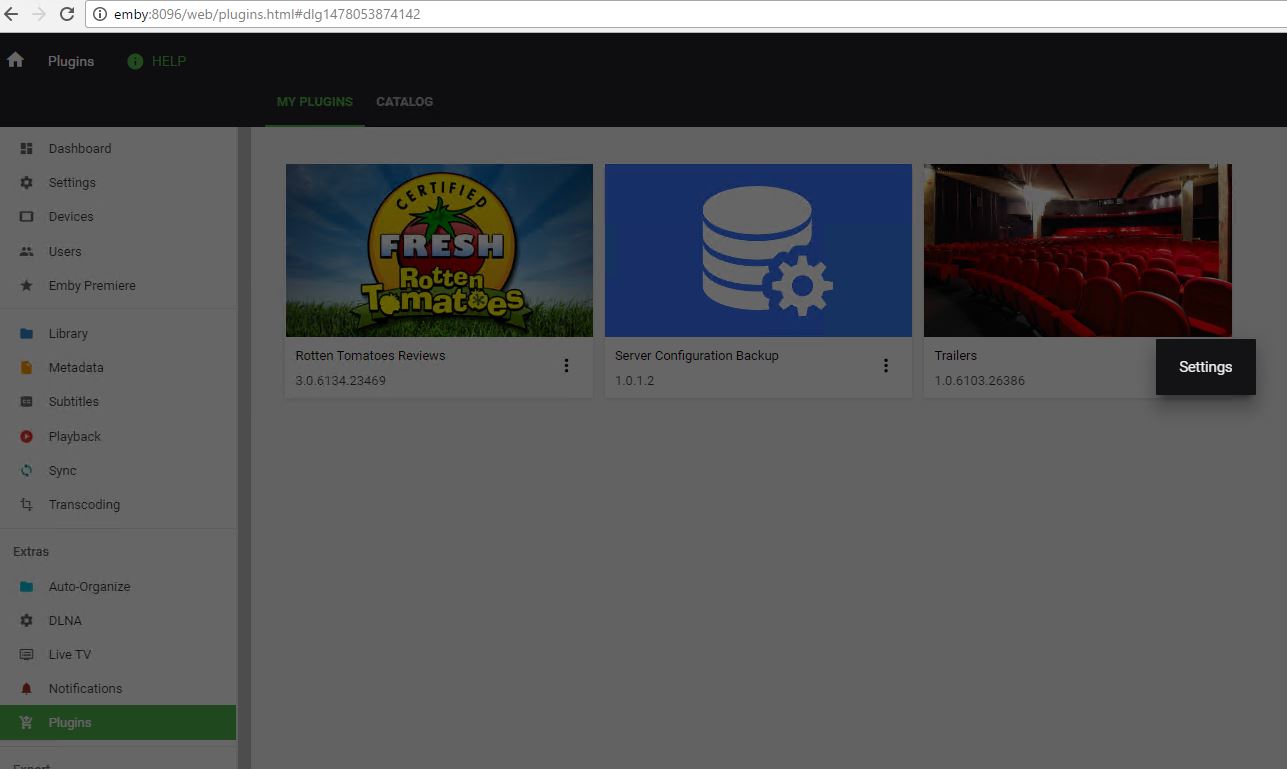Click the Trailers plugin name
The width and height of the screenshot is (1287, 769).
point(956,356)
